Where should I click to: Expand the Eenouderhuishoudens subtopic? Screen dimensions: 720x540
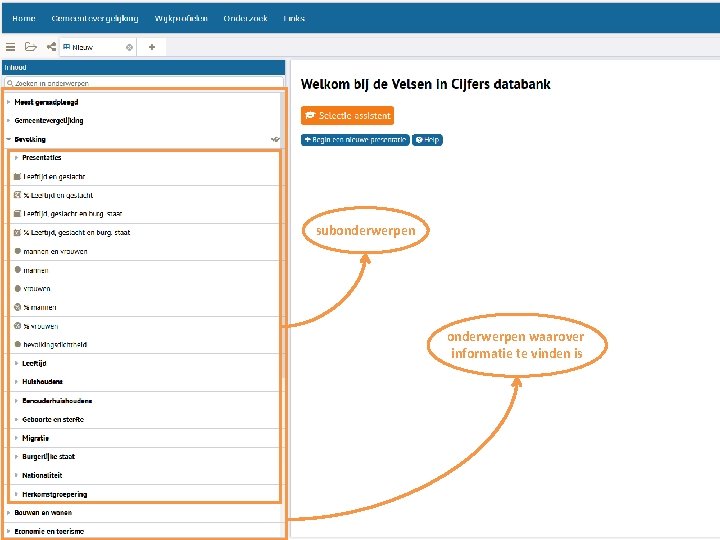(x=16, y=400)
